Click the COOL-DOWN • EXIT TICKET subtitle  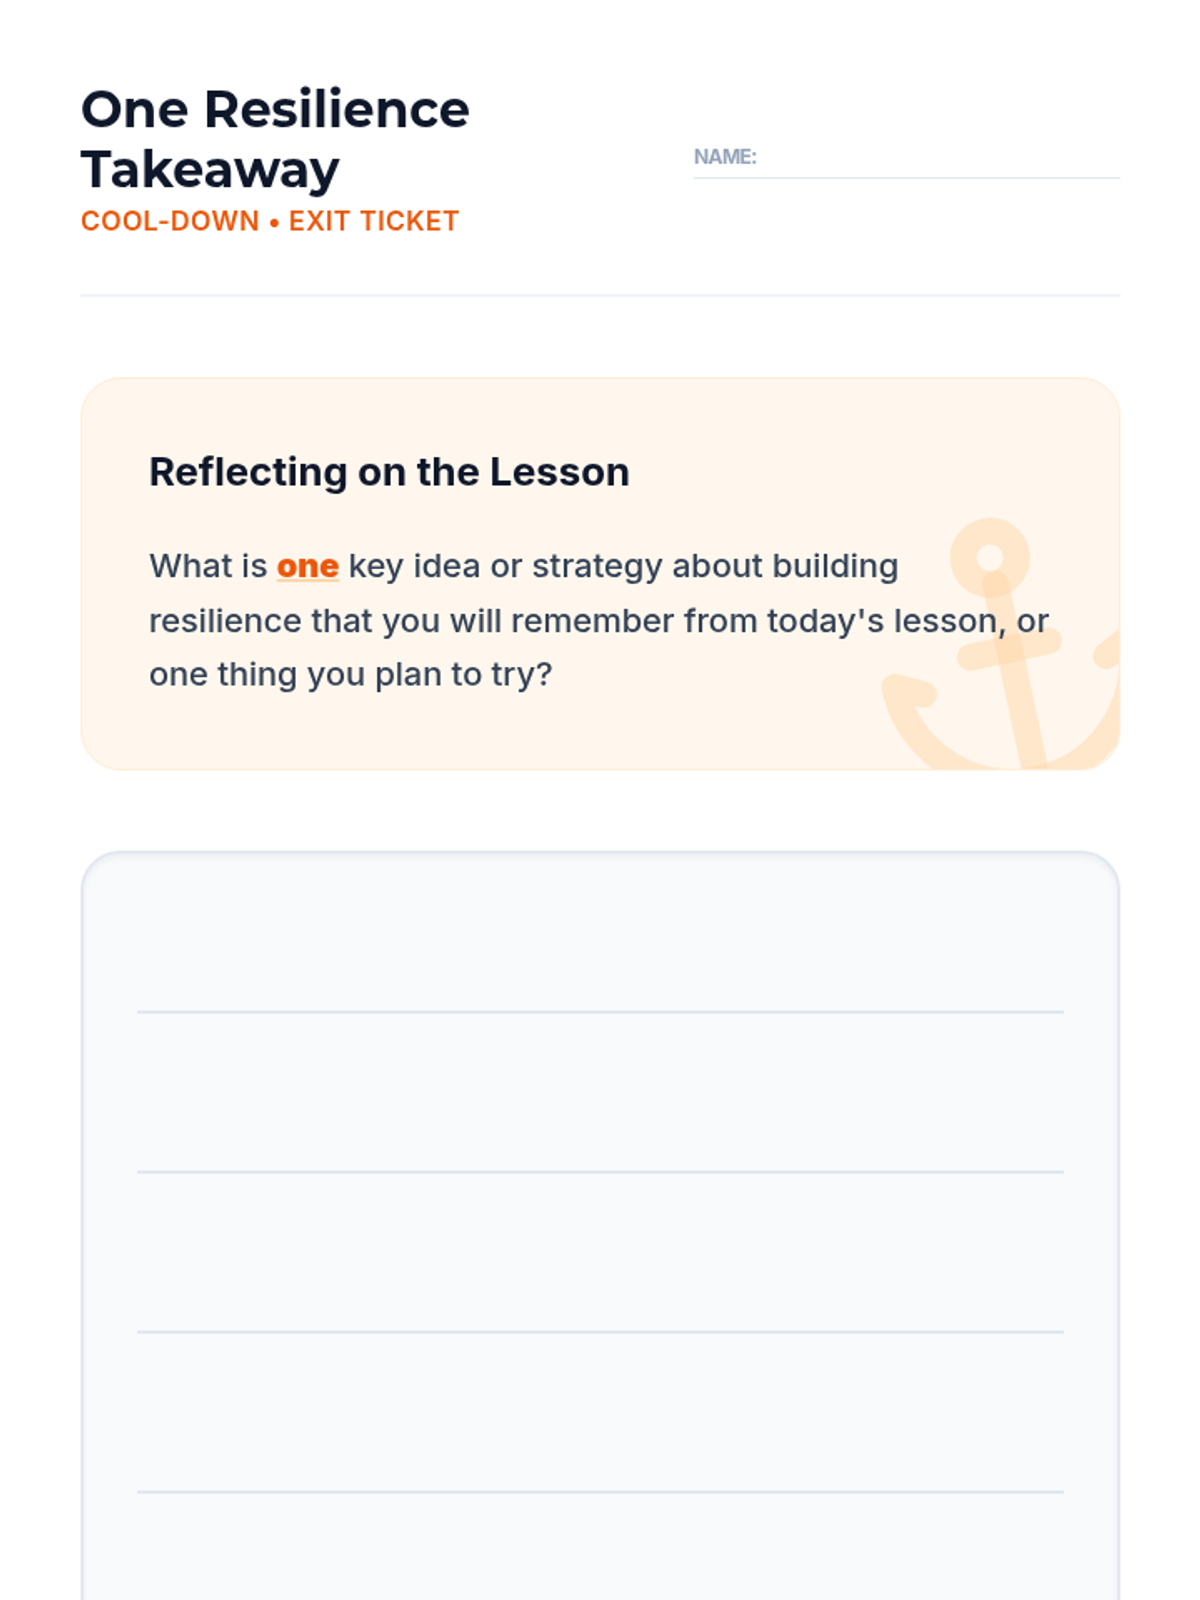(x=270, y=221)
